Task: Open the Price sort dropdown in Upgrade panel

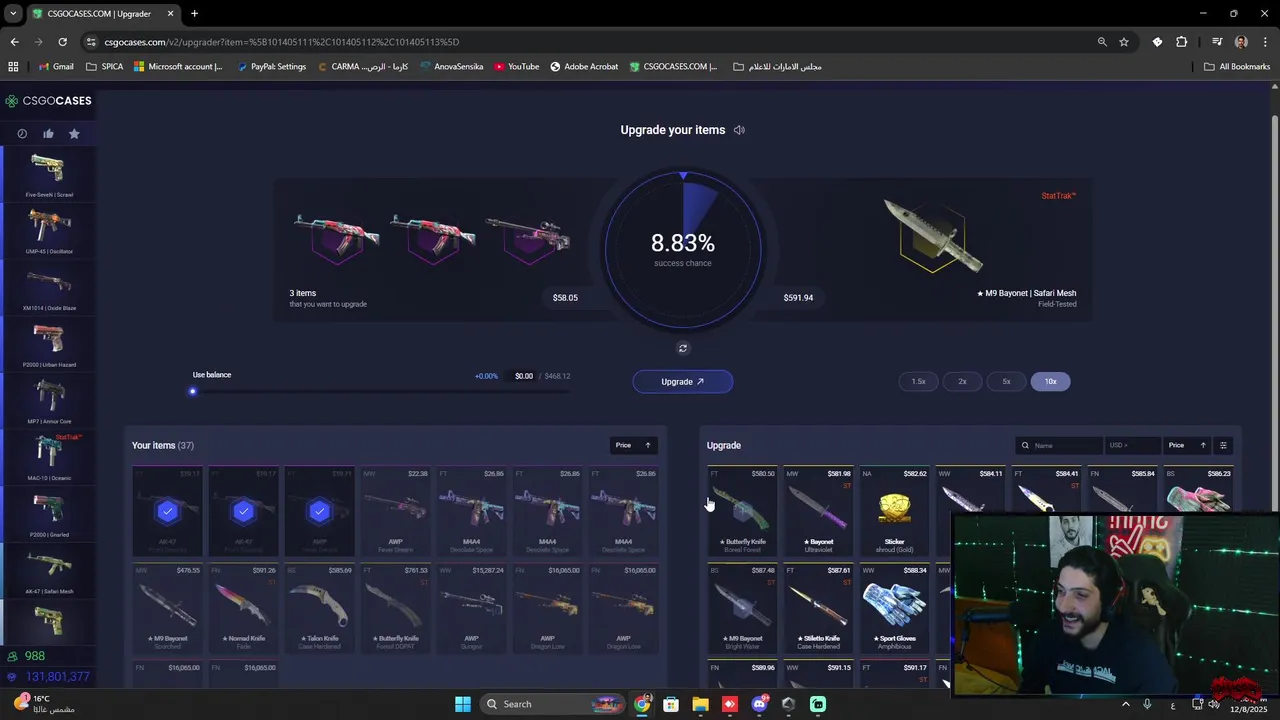Action: 1188,445
